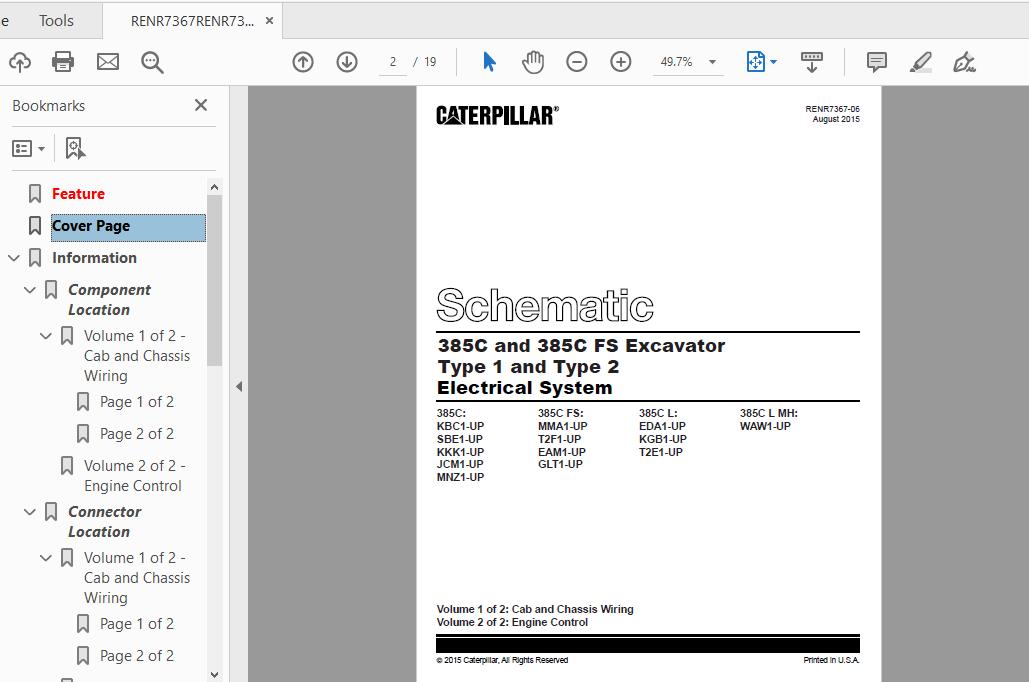Go to previous page arrow
The width and height of the screenshot is (1029, 682).
click(303, 62)
